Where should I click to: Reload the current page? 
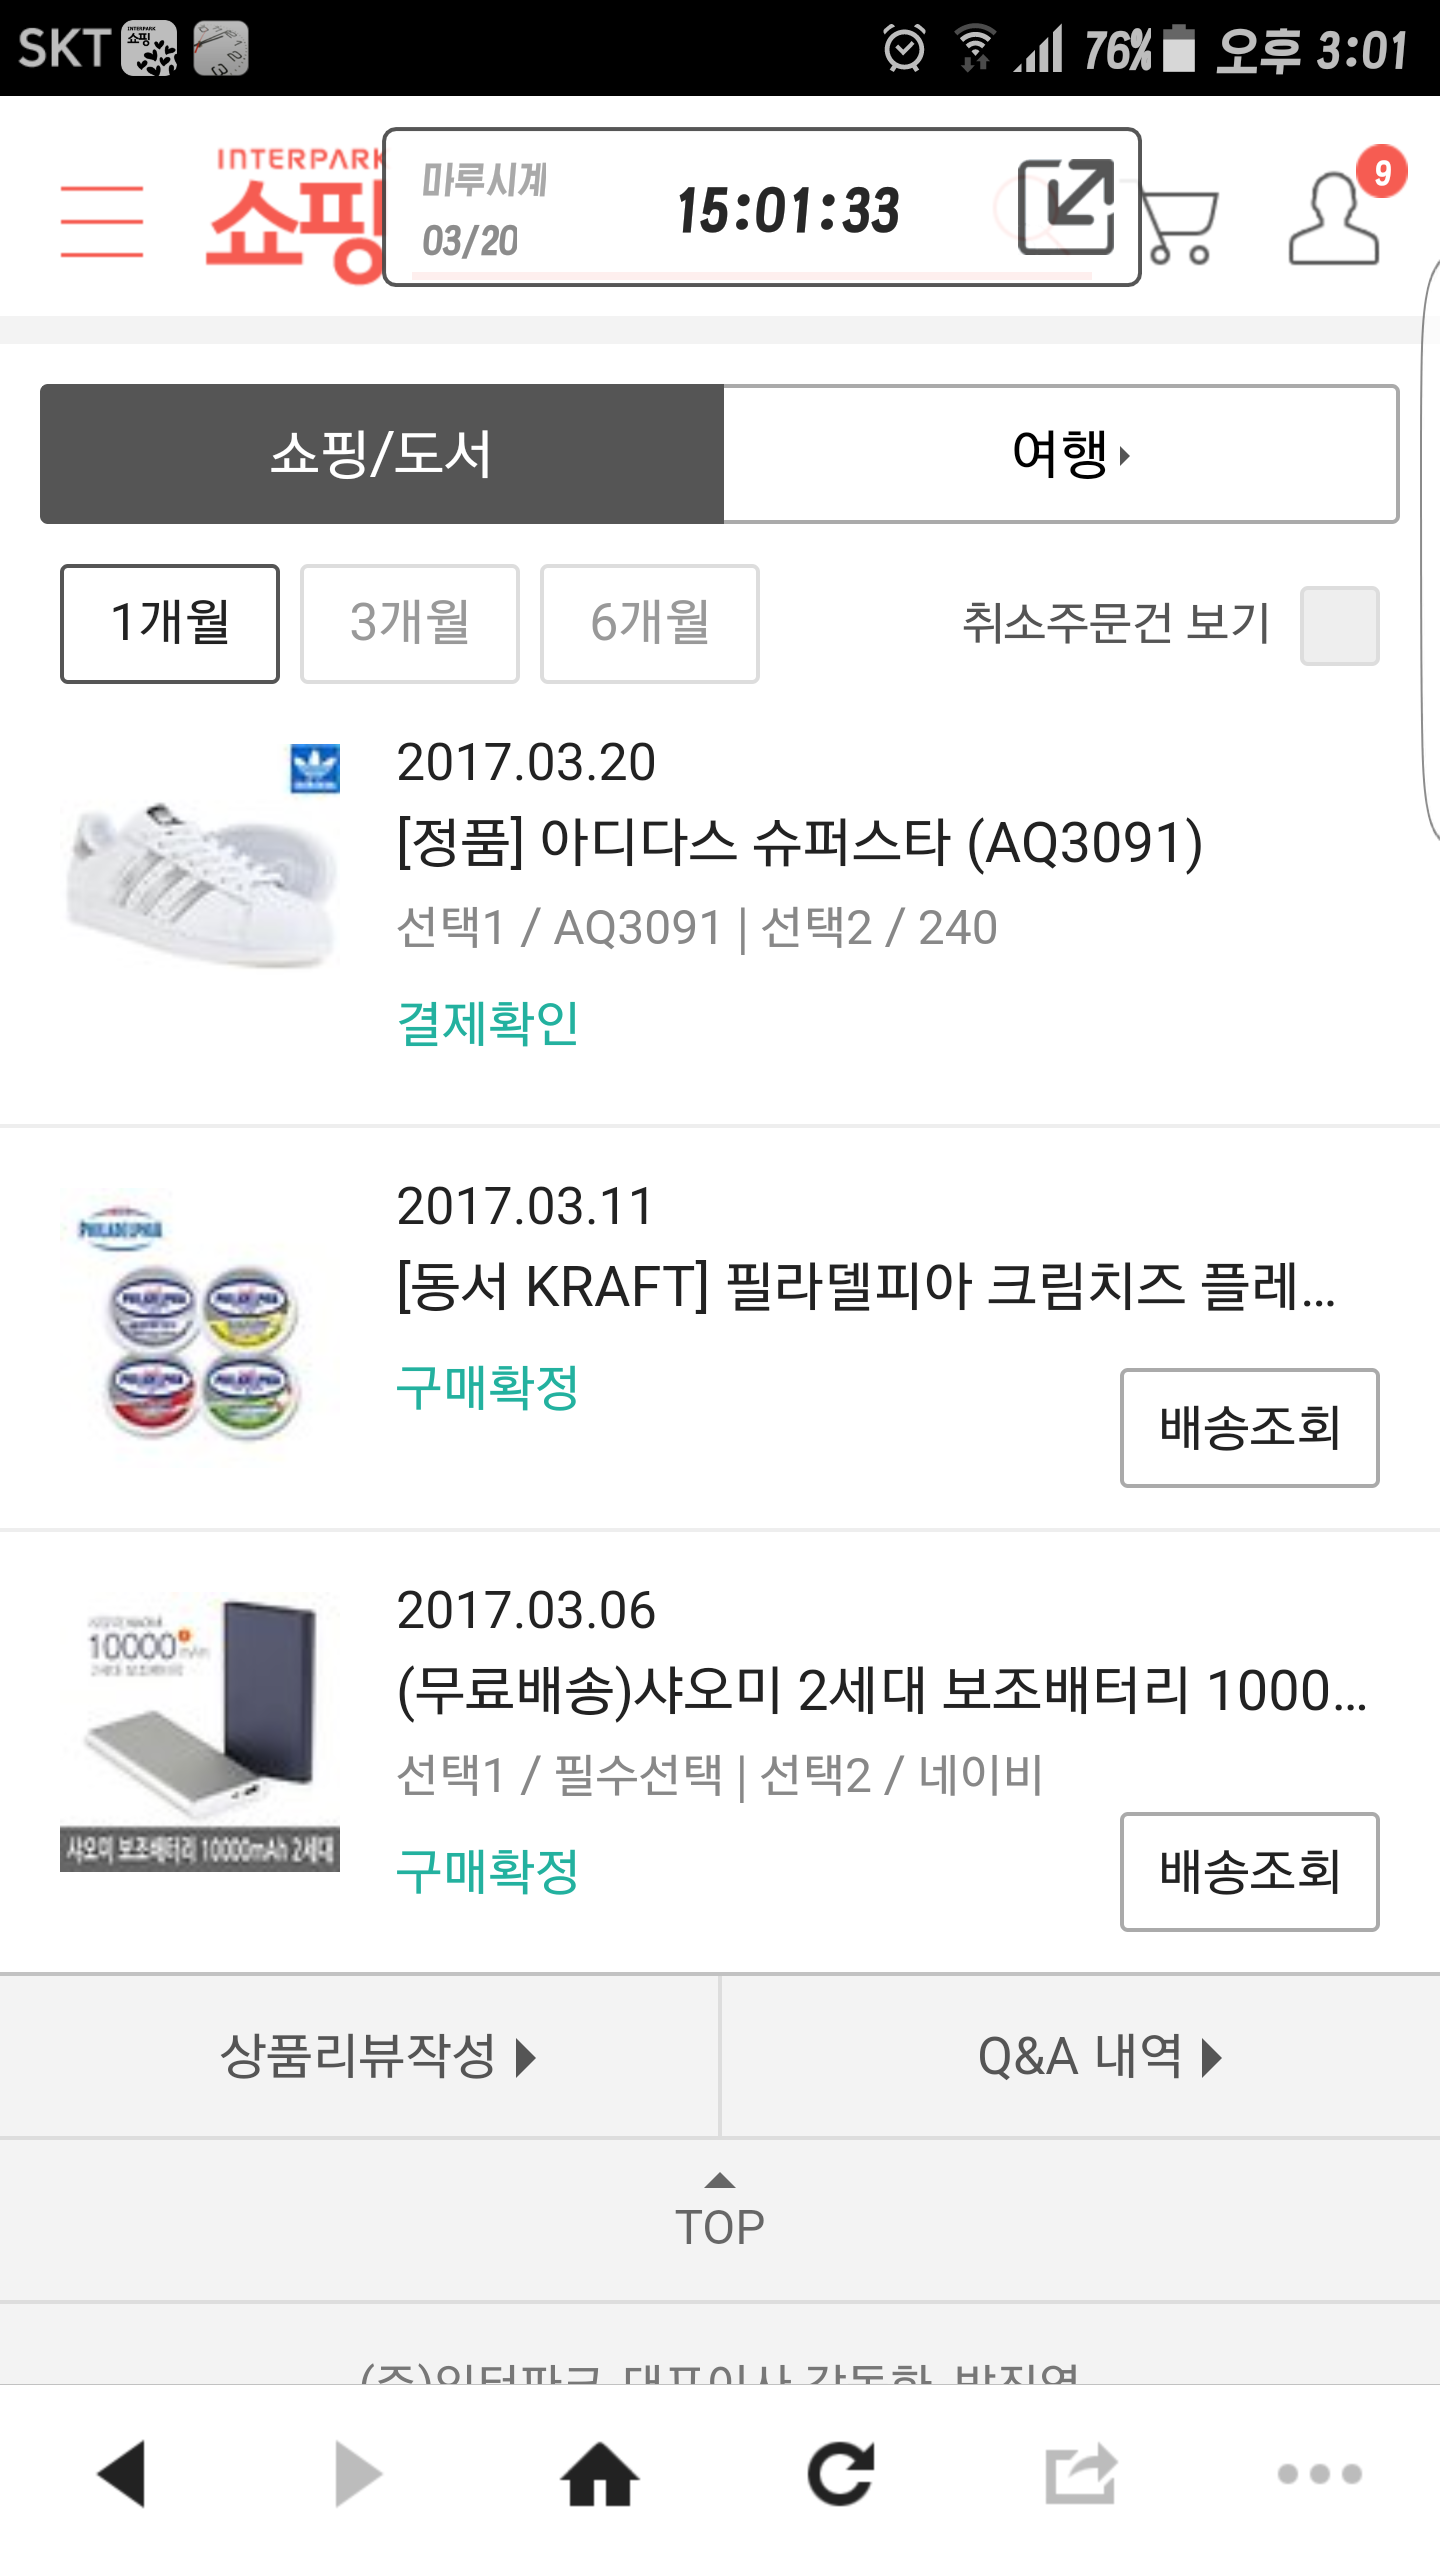pyautogui.click(x=840, y=2474)
